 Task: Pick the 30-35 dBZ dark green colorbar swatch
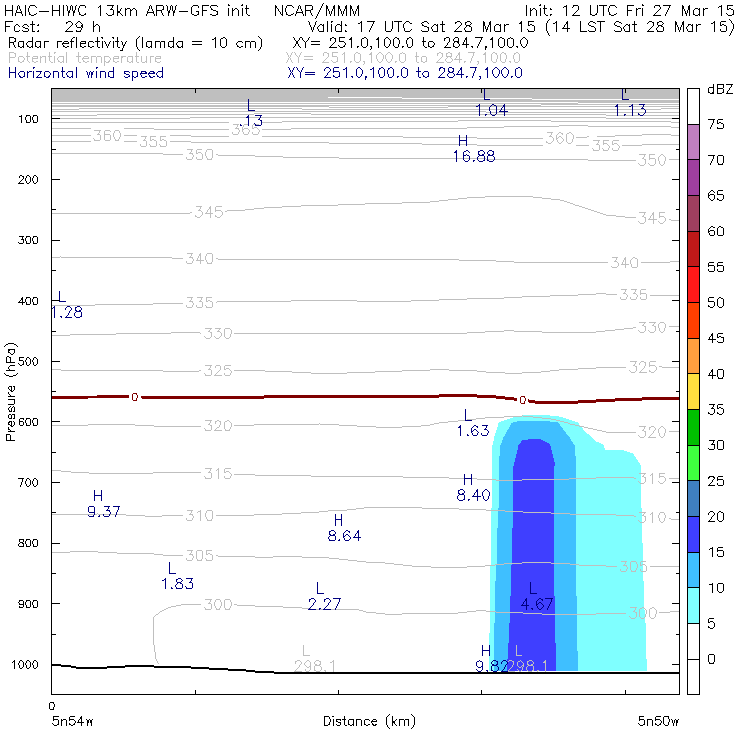point(693,427)
